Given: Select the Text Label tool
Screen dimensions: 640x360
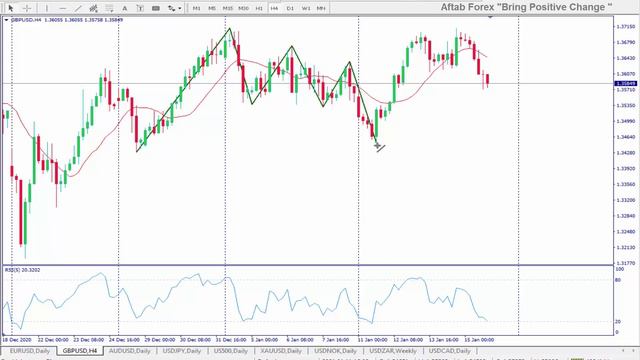Looking at the screenshot, I should click(x=140, y=8).
